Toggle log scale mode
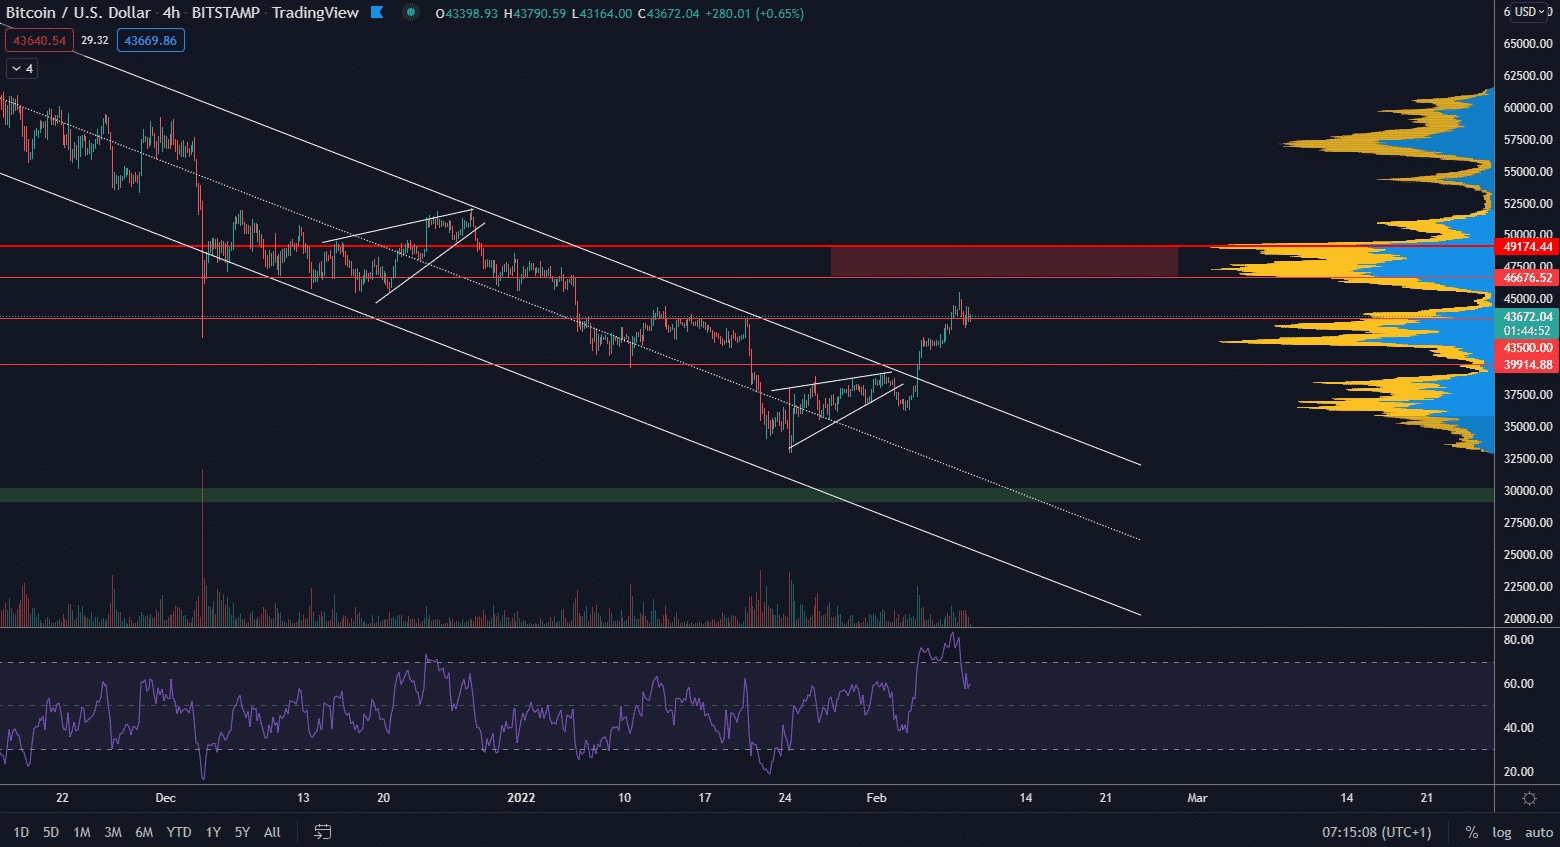The width and height of the screenshot is (1560, 847). [x=1501, y=832]
